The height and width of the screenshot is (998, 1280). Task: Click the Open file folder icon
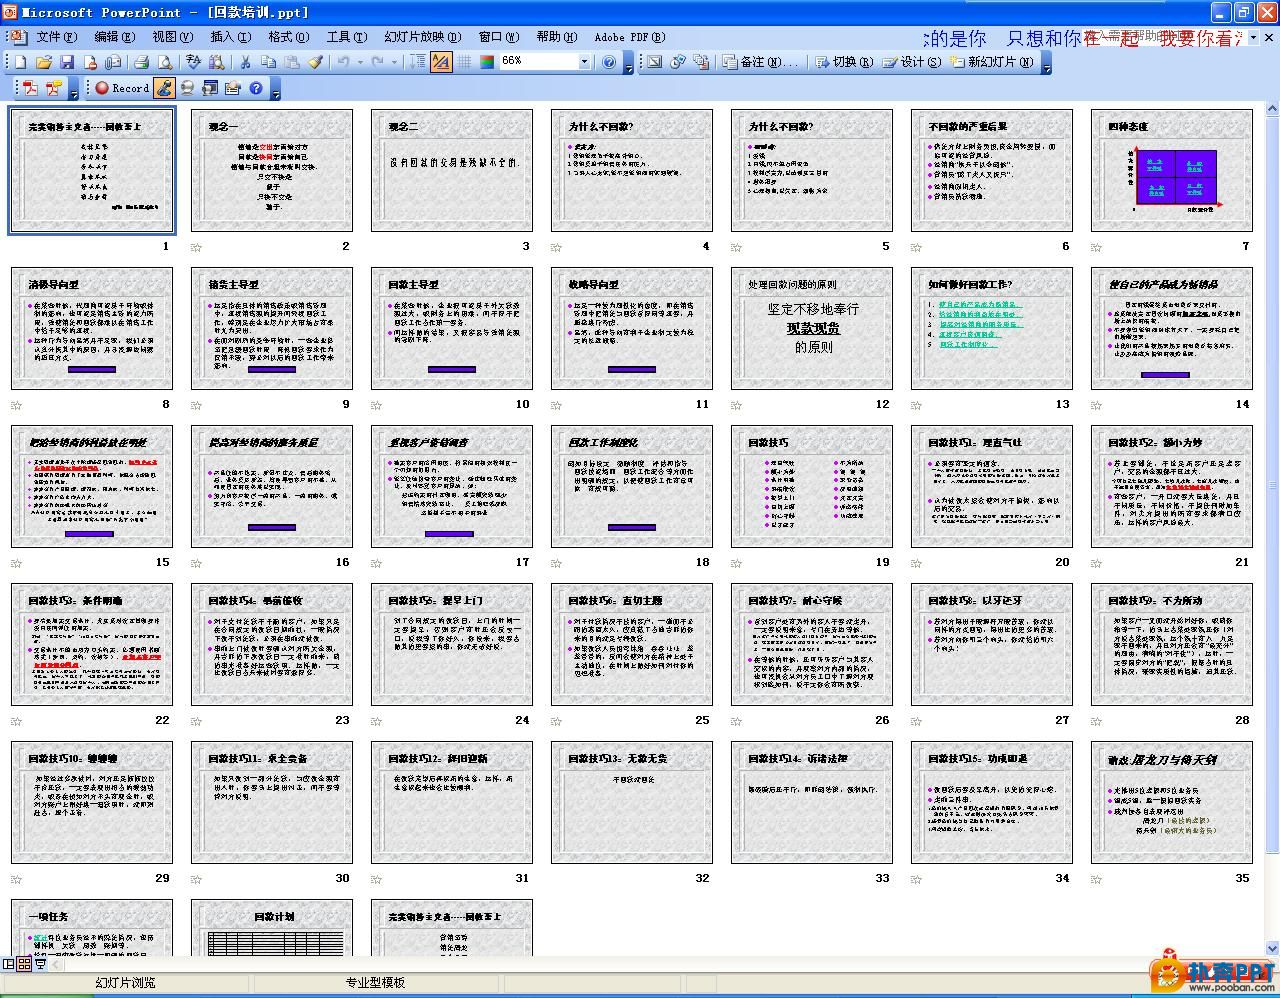click(44, 62)
